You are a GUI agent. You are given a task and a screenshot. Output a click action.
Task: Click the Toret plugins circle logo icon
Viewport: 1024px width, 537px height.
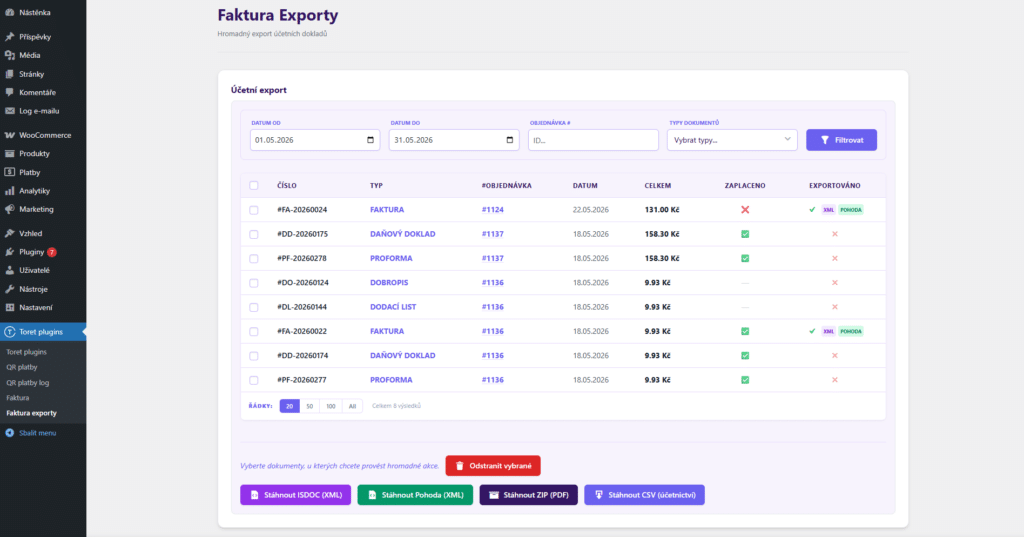point(10,332)
